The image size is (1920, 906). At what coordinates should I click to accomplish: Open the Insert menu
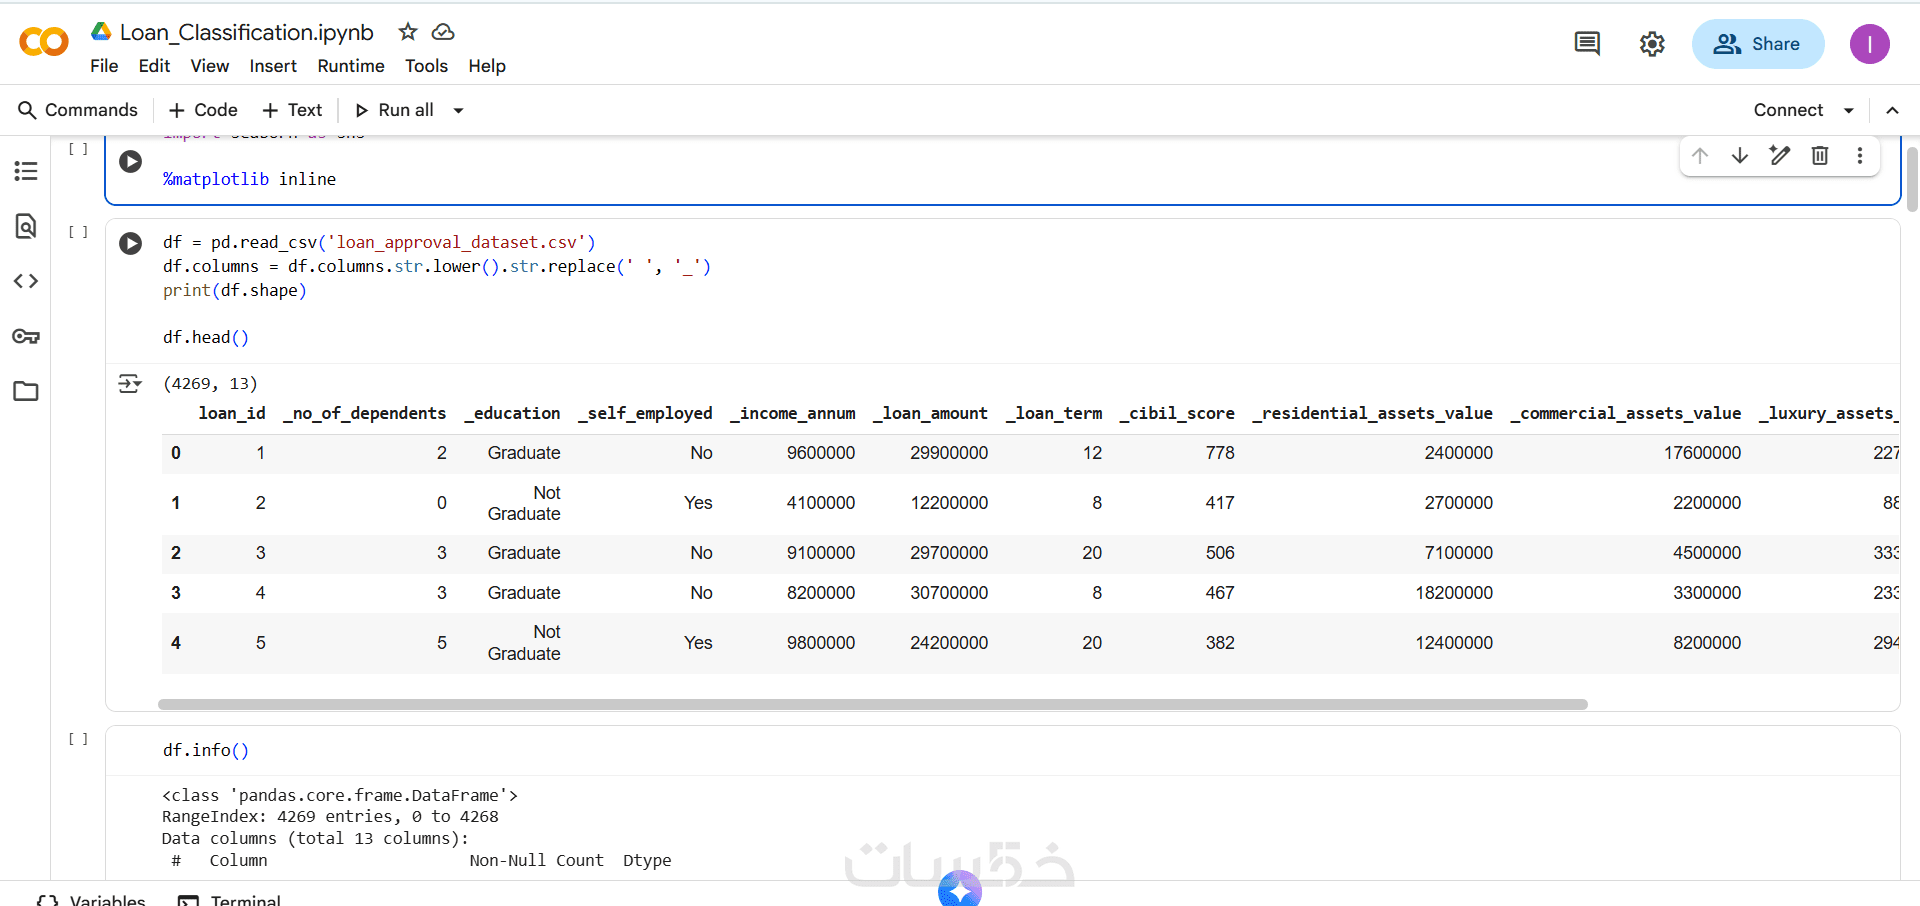coord(273,66)
